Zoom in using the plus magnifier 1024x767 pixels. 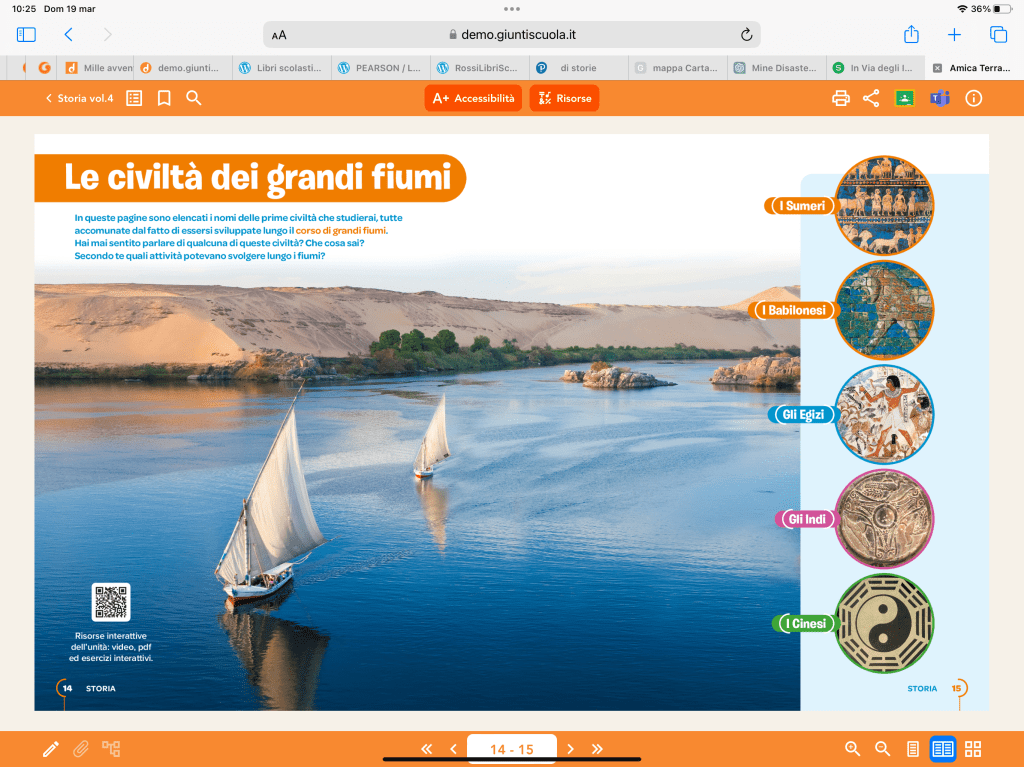(x=852, y=749)
